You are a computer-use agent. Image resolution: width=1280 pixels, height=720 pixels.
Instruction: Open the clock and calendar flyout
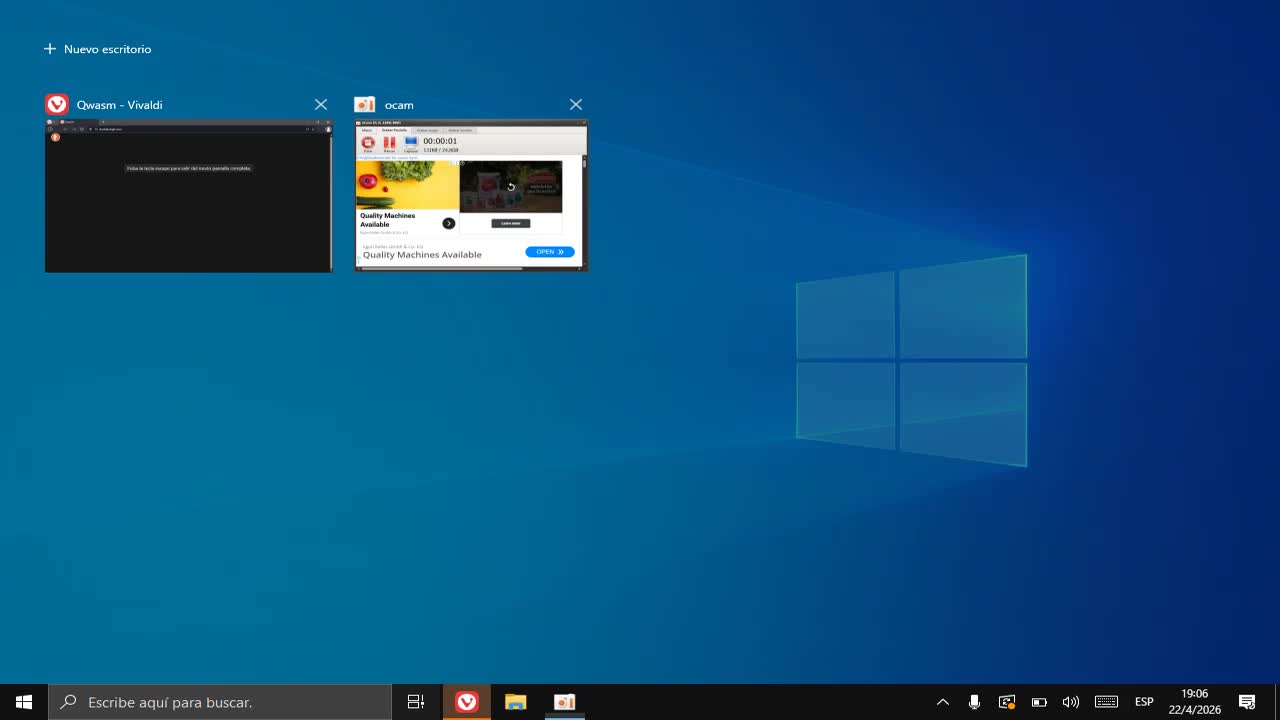tap(1195, 702)
